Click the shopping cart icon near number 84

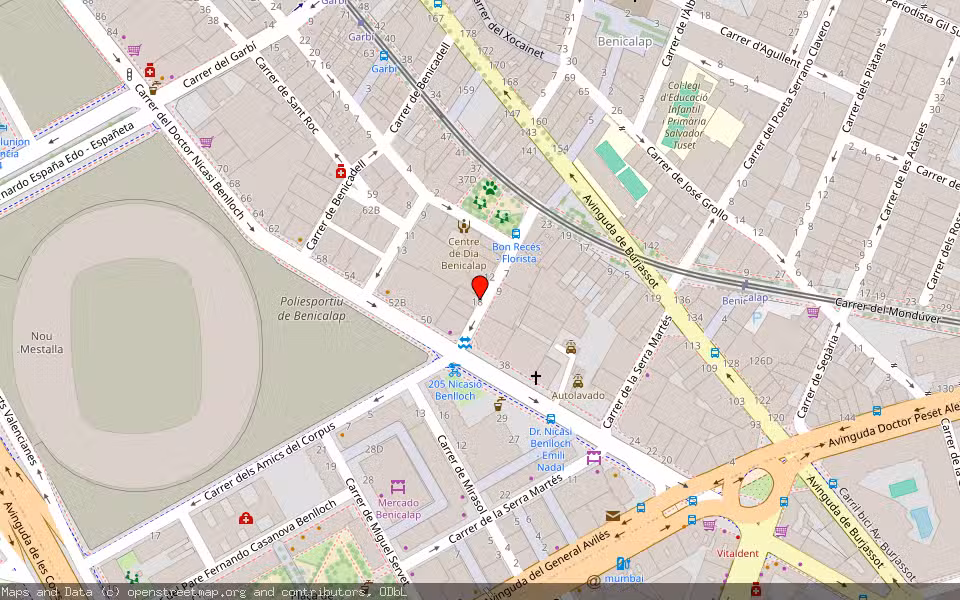point(134,50)
